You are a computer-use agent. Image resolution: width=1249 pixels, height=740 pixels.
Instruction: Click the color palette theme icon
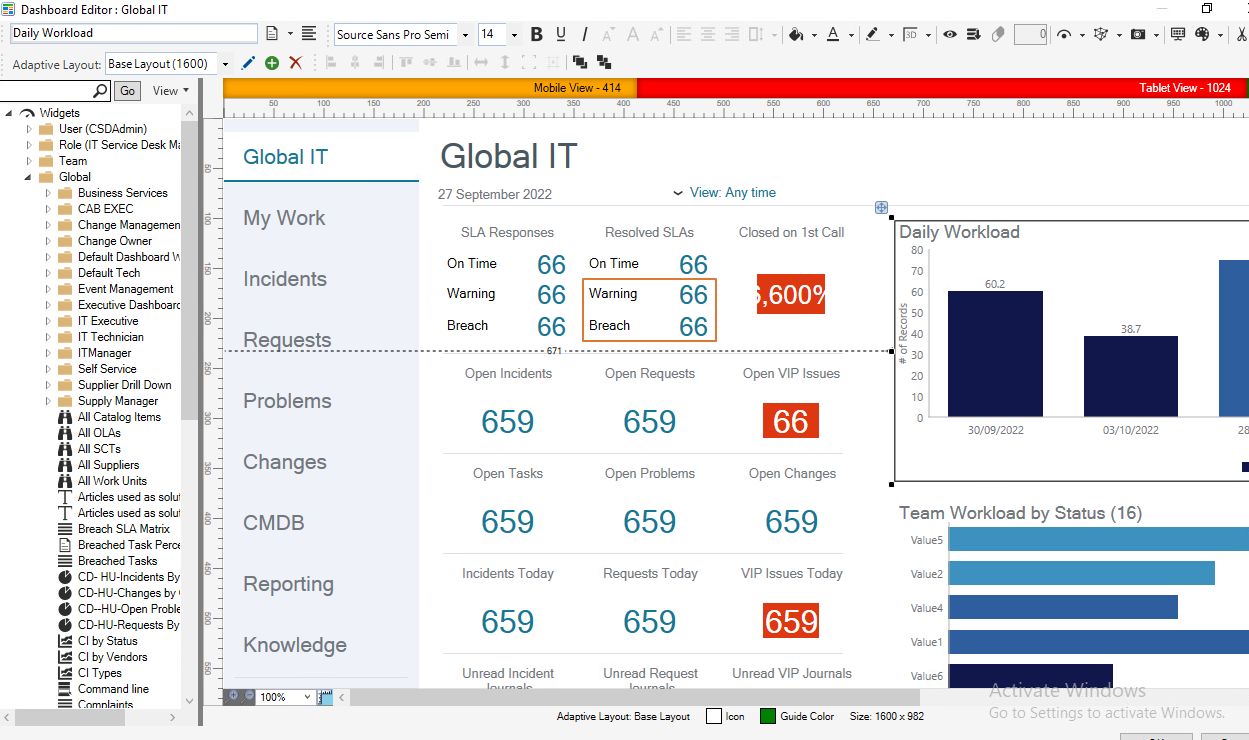click(x=1202, y=34)
